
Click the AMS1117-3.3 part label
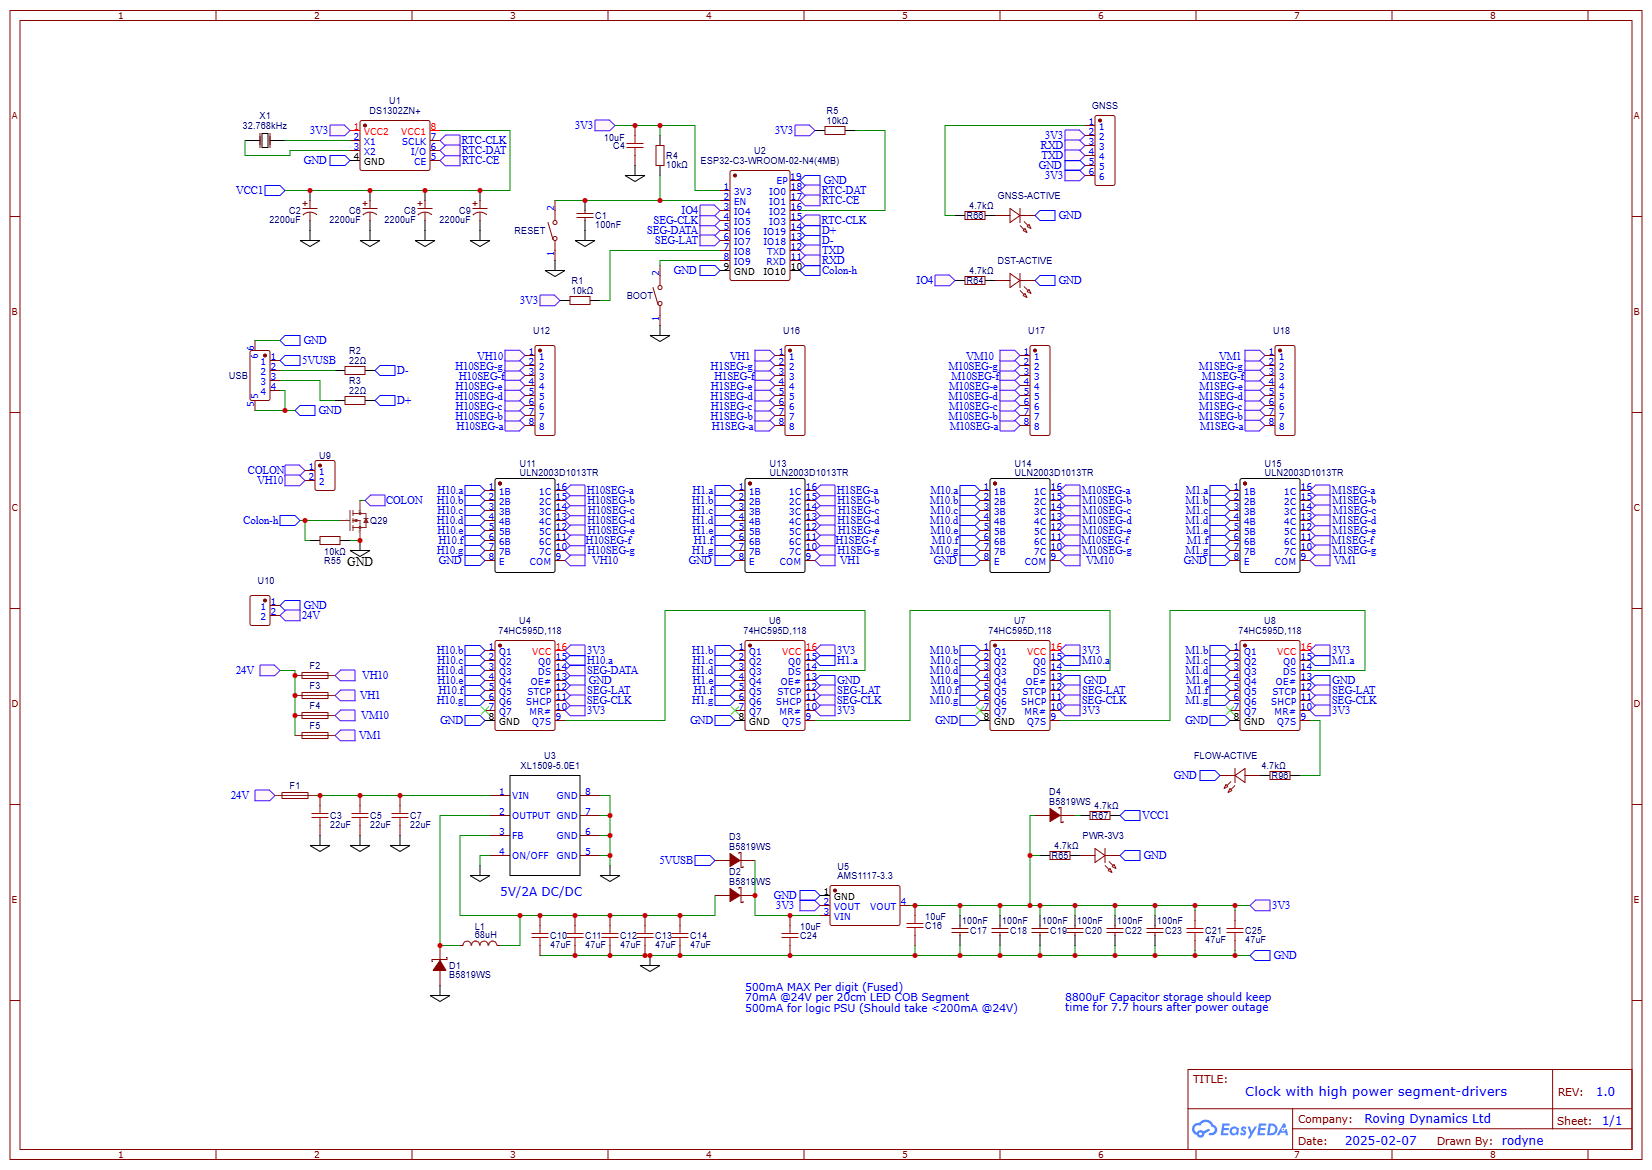pos(865,876)
